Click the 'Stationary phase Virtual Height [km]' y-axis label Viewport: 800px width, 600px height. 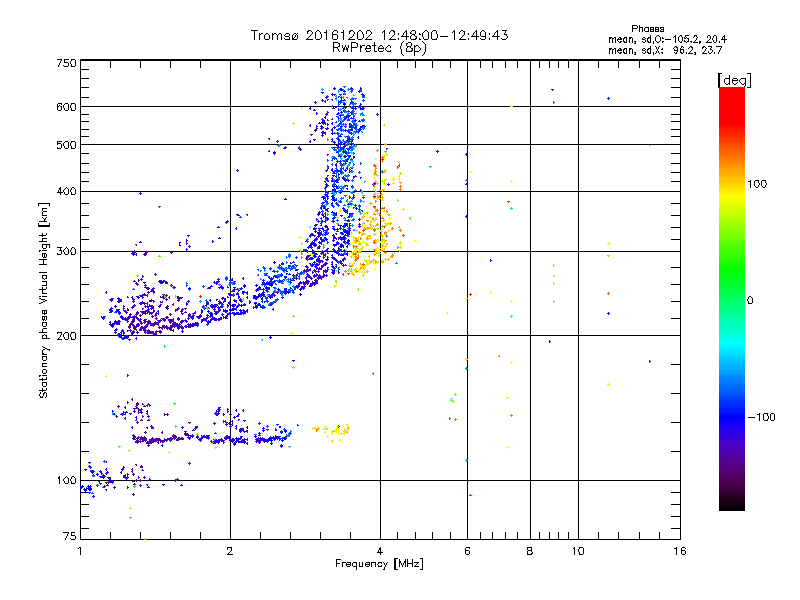(x=44, y=300)
